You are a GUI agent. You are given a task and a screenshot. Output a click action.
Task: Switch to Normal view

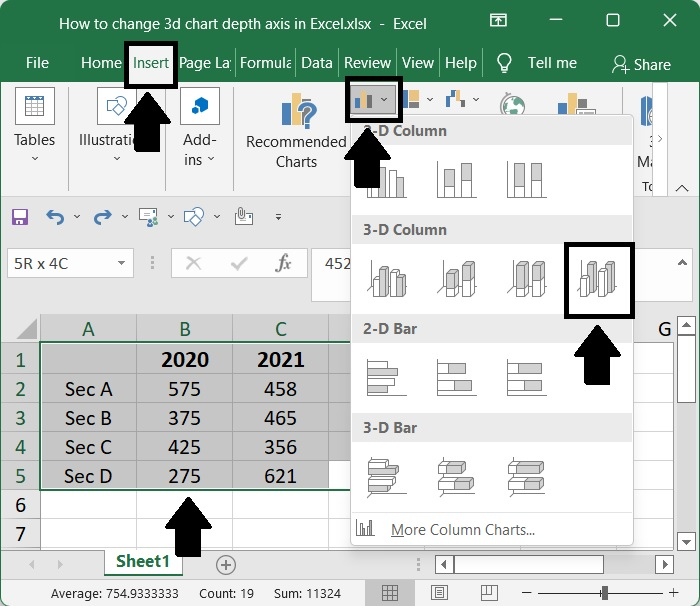(x=390, y=593)
